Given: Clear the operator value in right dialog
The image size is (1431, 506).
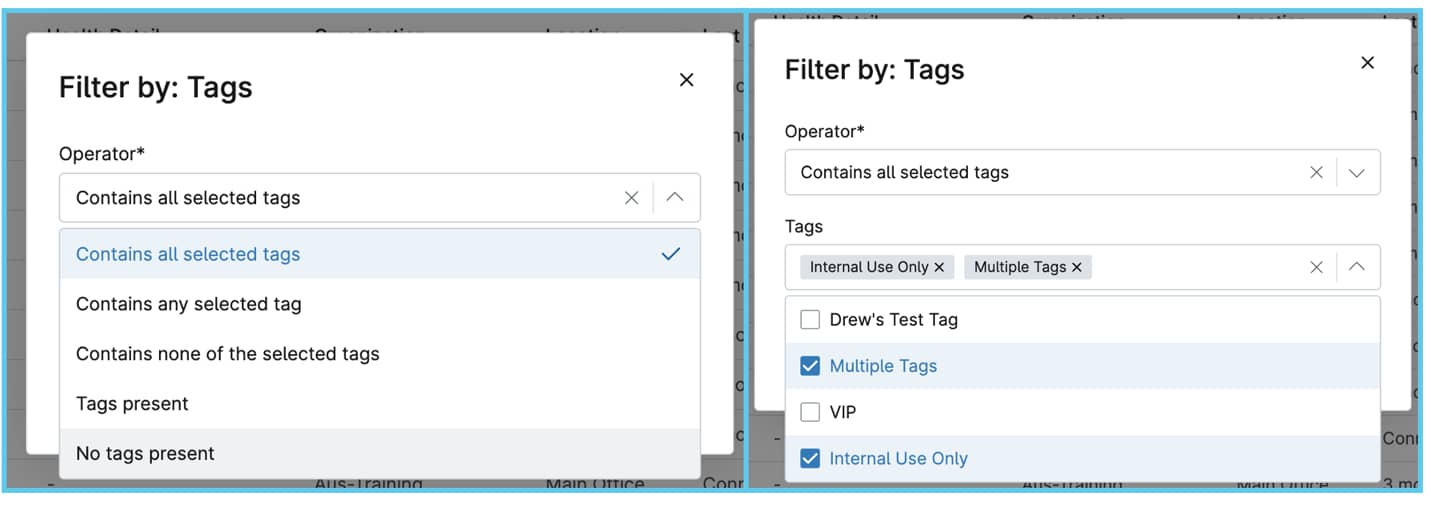Looking at the screenshot, I should (1316, 173).
